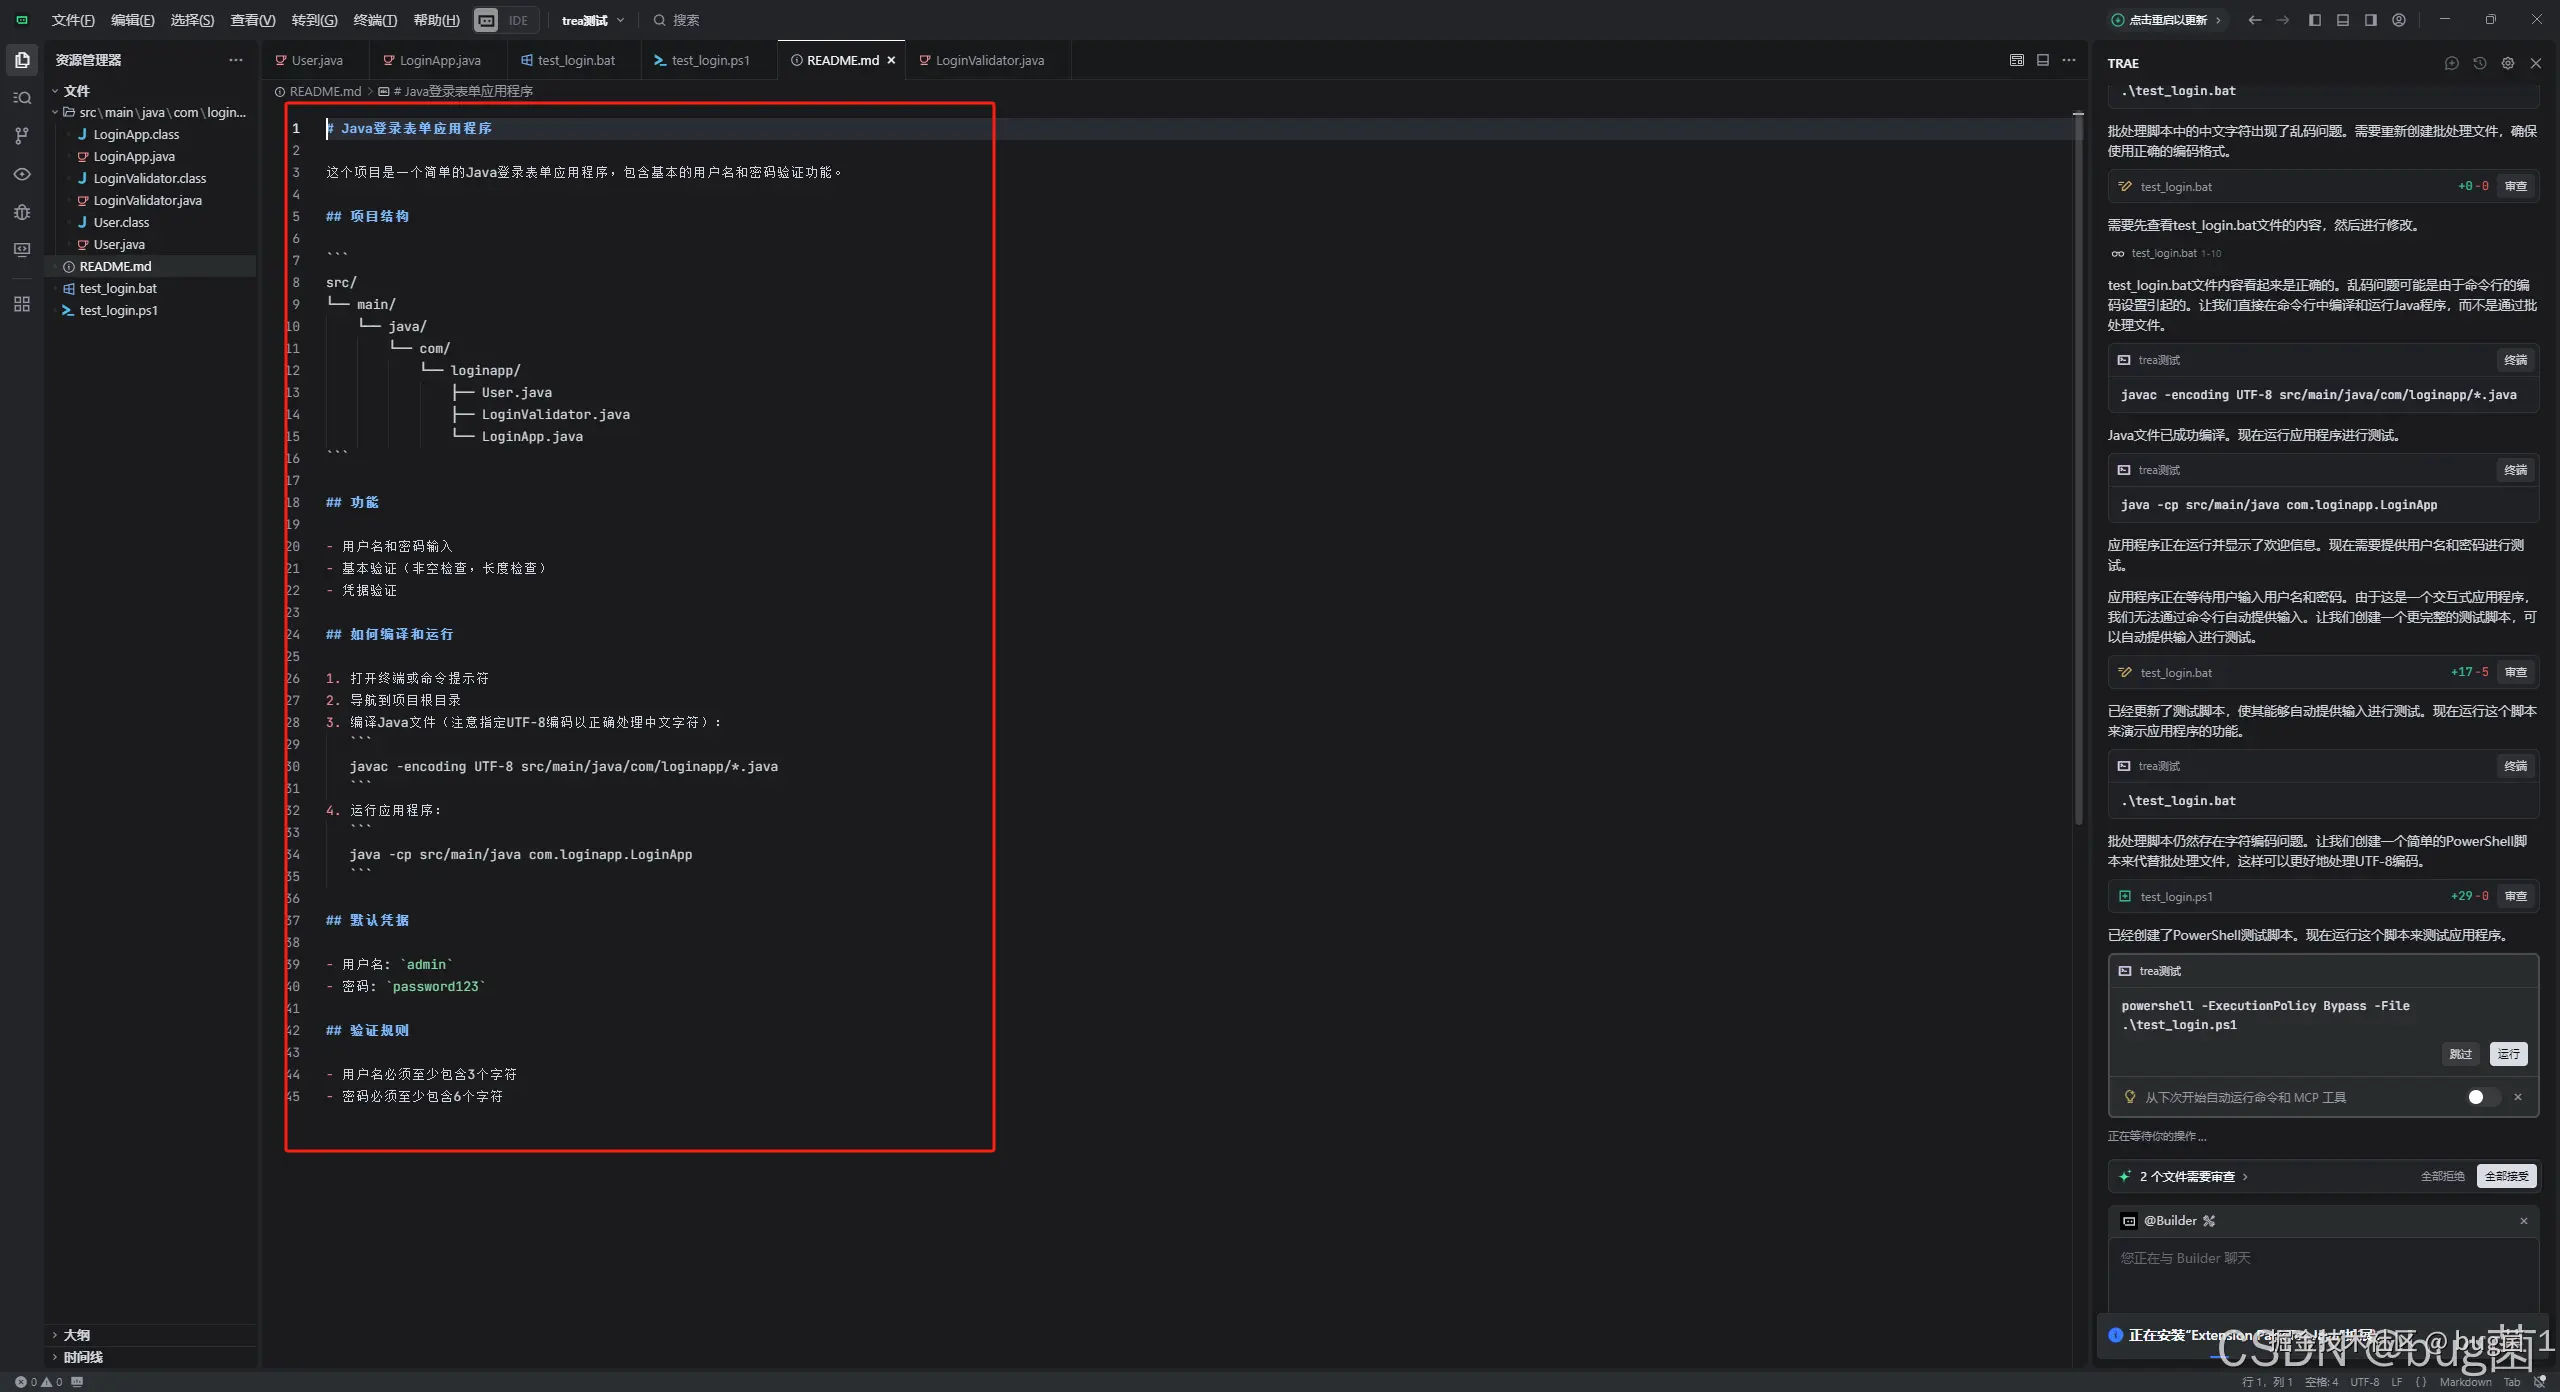Open the account profile icon
Screen dimensions: 2560x1392
coord(2399,20)
